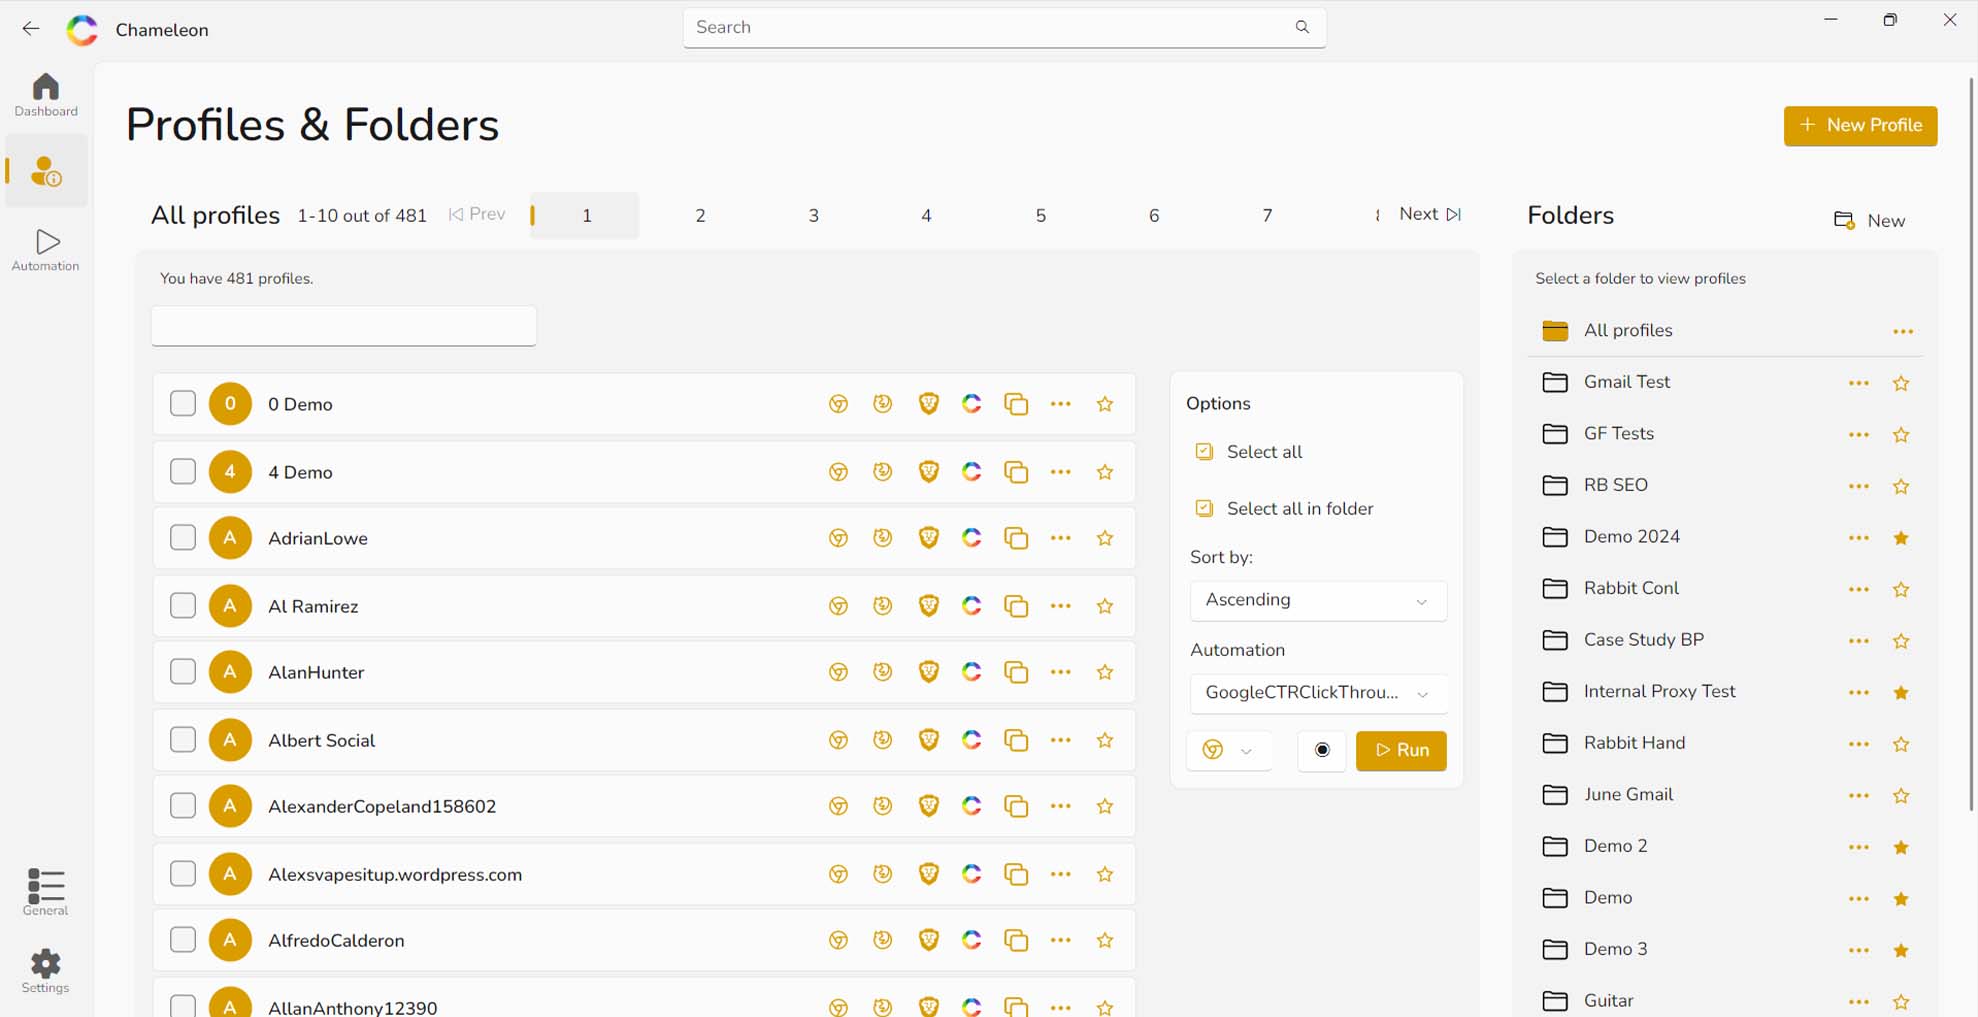Image resolution: width=1978 pixels, height=1017 pixels.
Task: Expand the automation browser selector dropdown
Action: 1229,750
